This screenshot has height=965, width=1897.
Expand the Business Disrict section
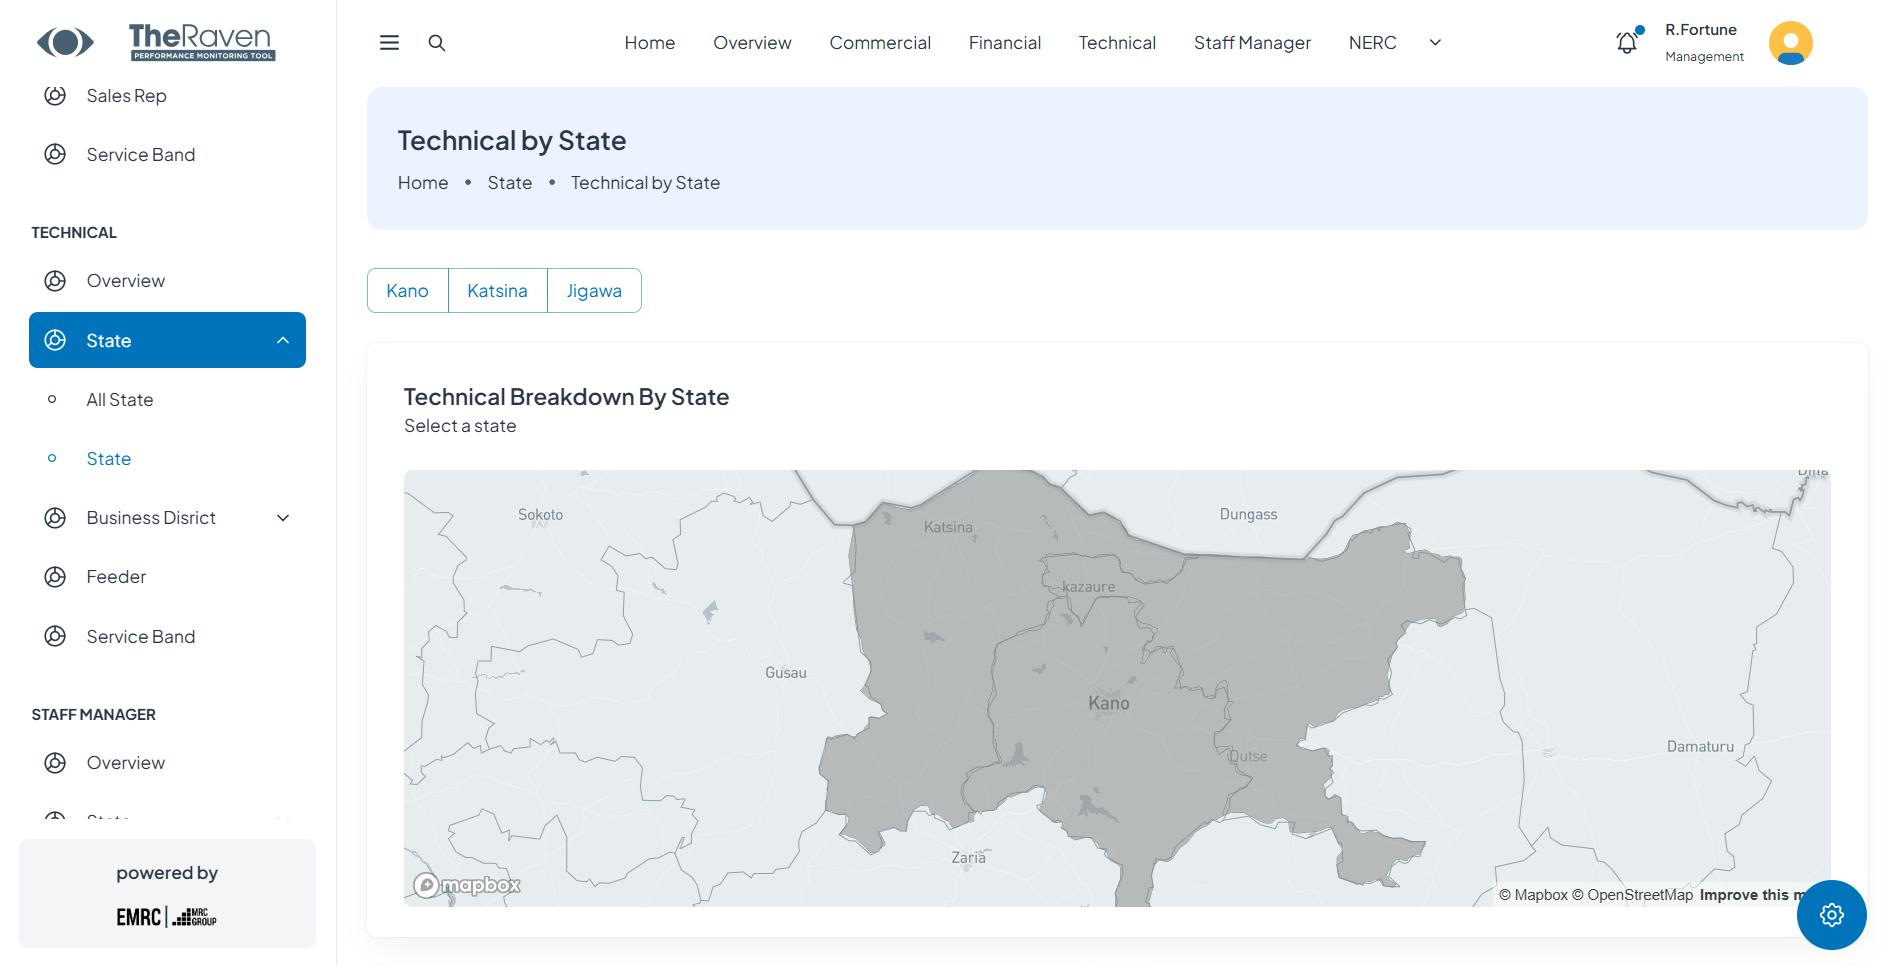pyautogui.click(x=283, y=517)
